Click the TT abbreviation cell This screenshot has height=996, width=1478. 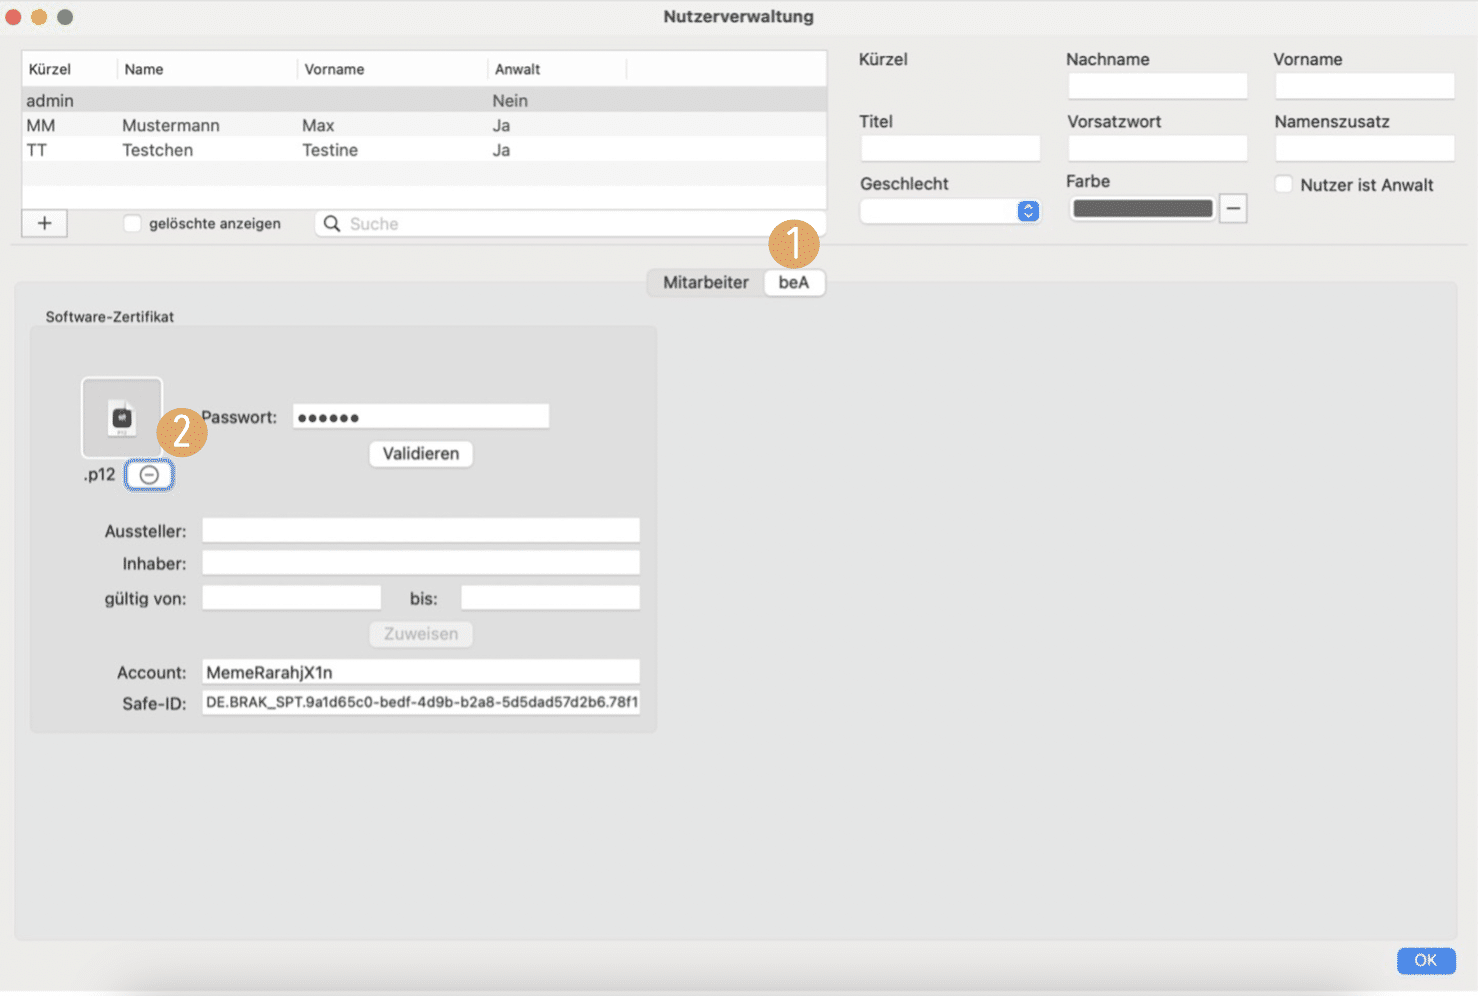click(36, 150)
